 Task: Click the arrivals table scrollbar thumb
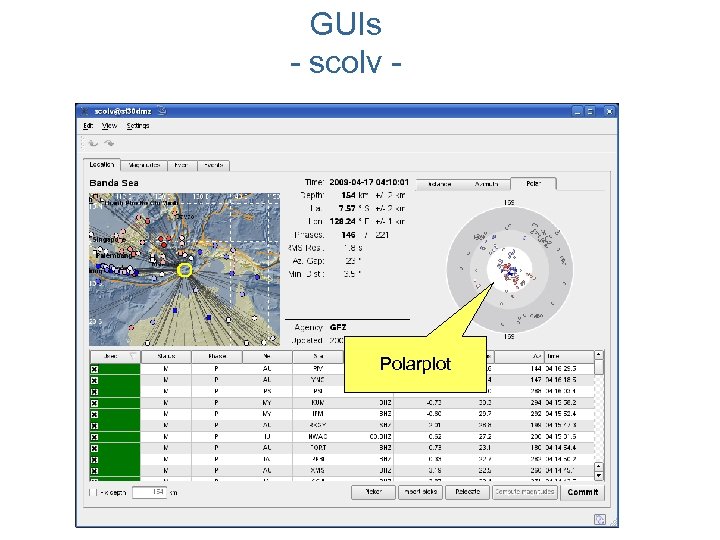[x=599, y=367]
